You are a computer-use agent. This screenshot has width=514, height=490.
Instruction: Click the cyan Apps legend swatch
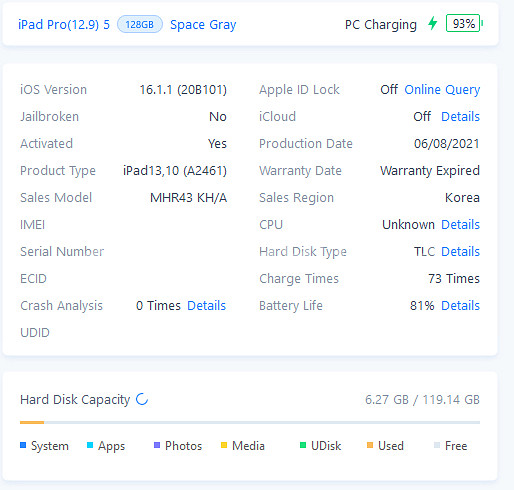click(90, 445)
